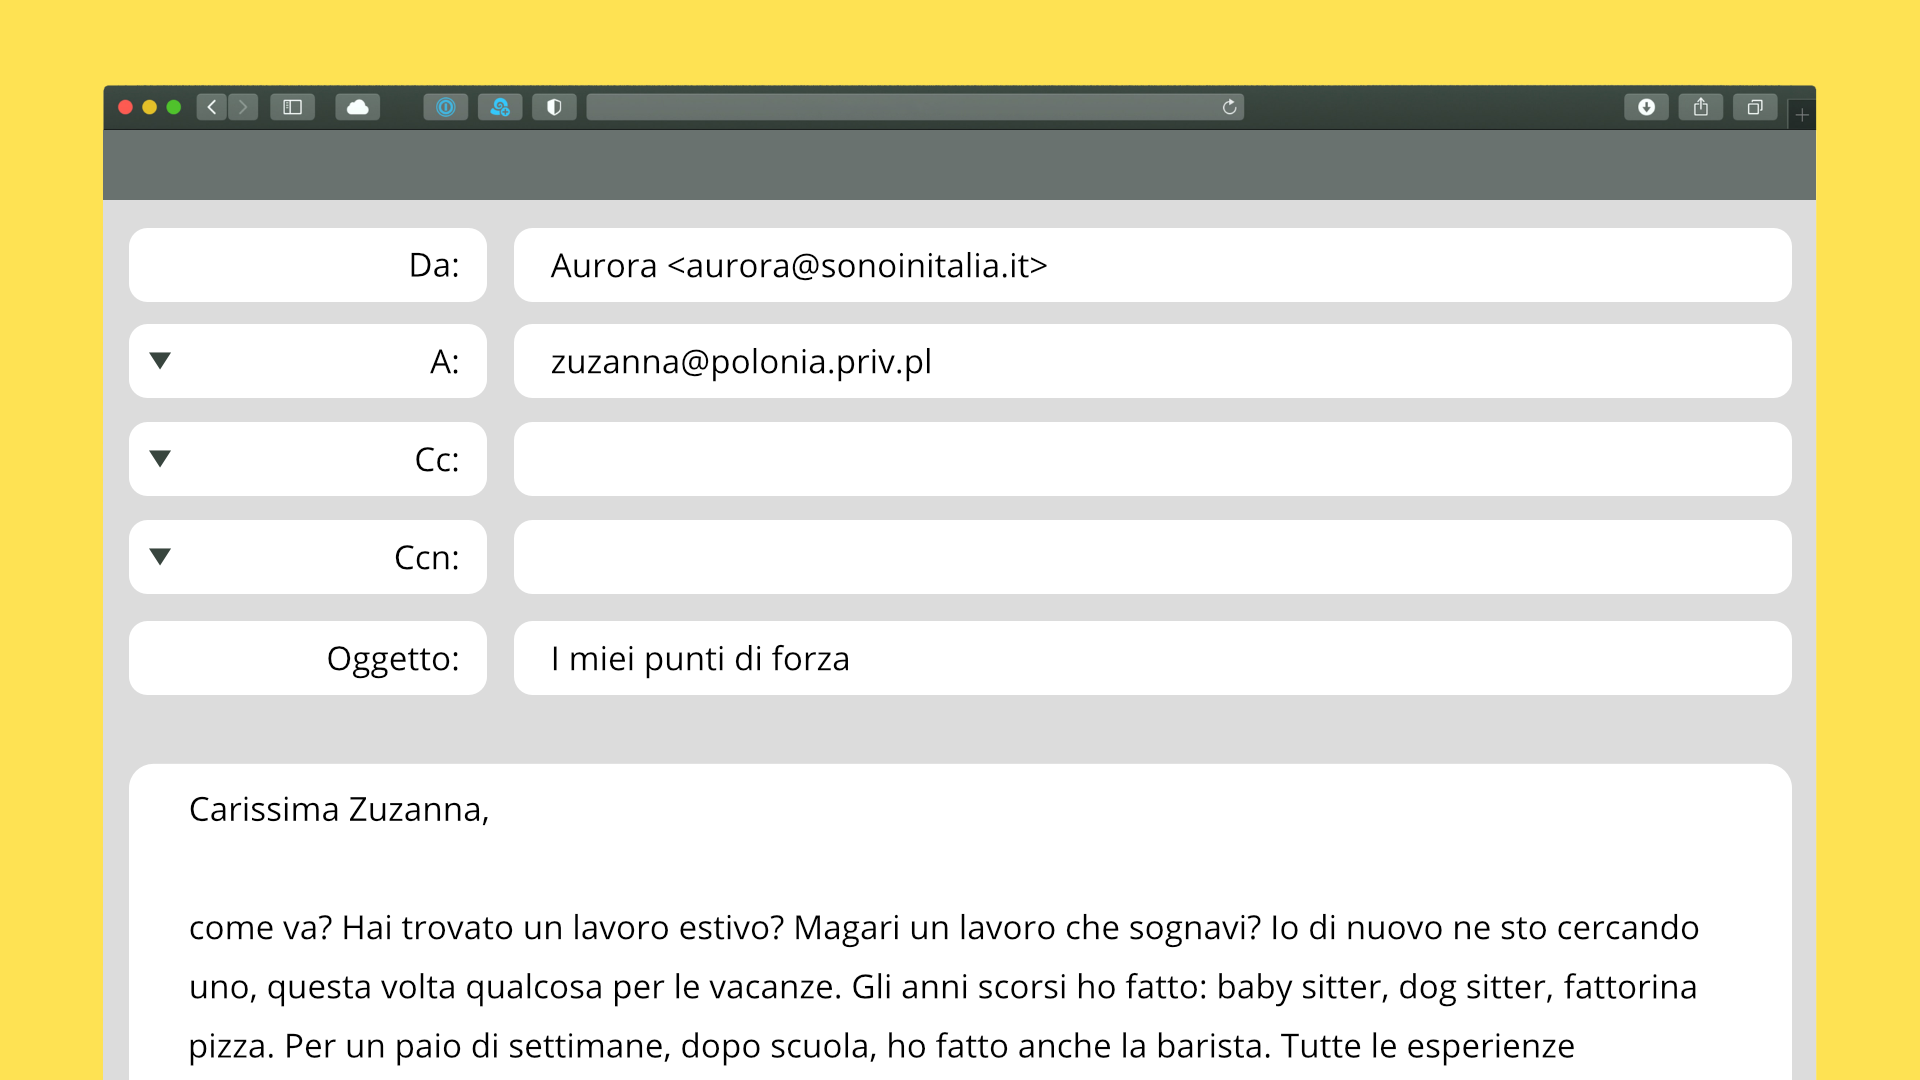Expand the Ccn: dropdown triangle
The image size is (1920, 1080).
160,557
